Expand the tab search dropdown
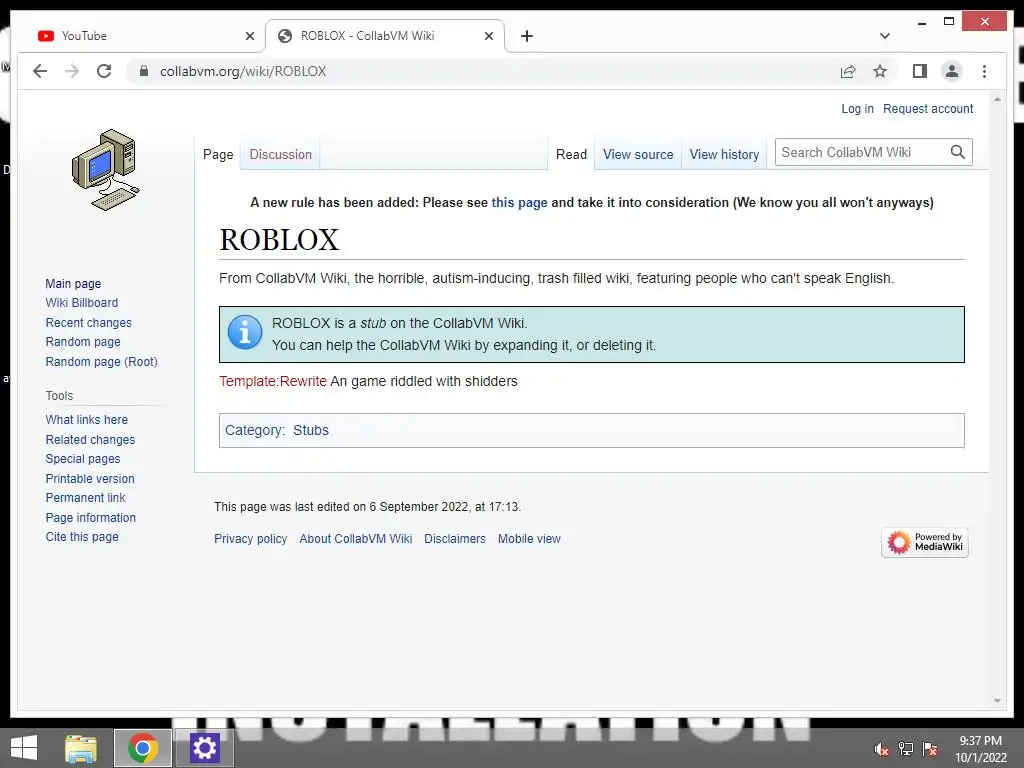Viewport: 1024px width, 768px height. tap(885, 36)
